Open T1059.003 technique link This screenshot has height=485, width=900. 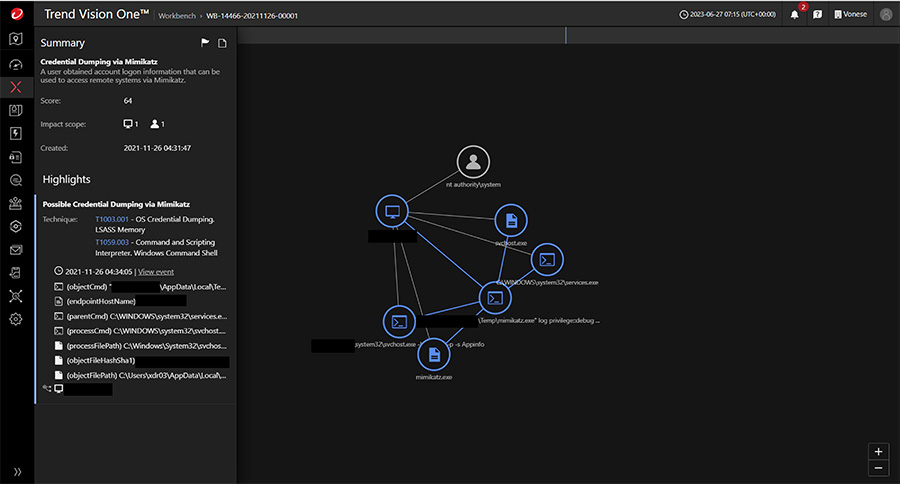(x=112, y=242)
